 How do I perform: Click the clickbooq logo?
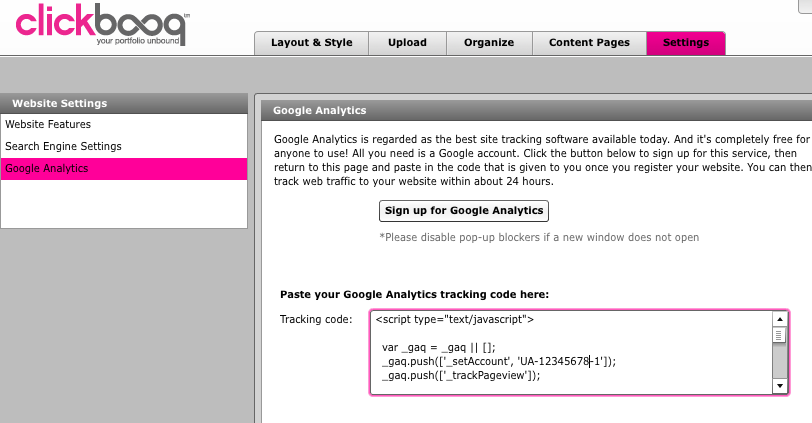coord(103,24)
